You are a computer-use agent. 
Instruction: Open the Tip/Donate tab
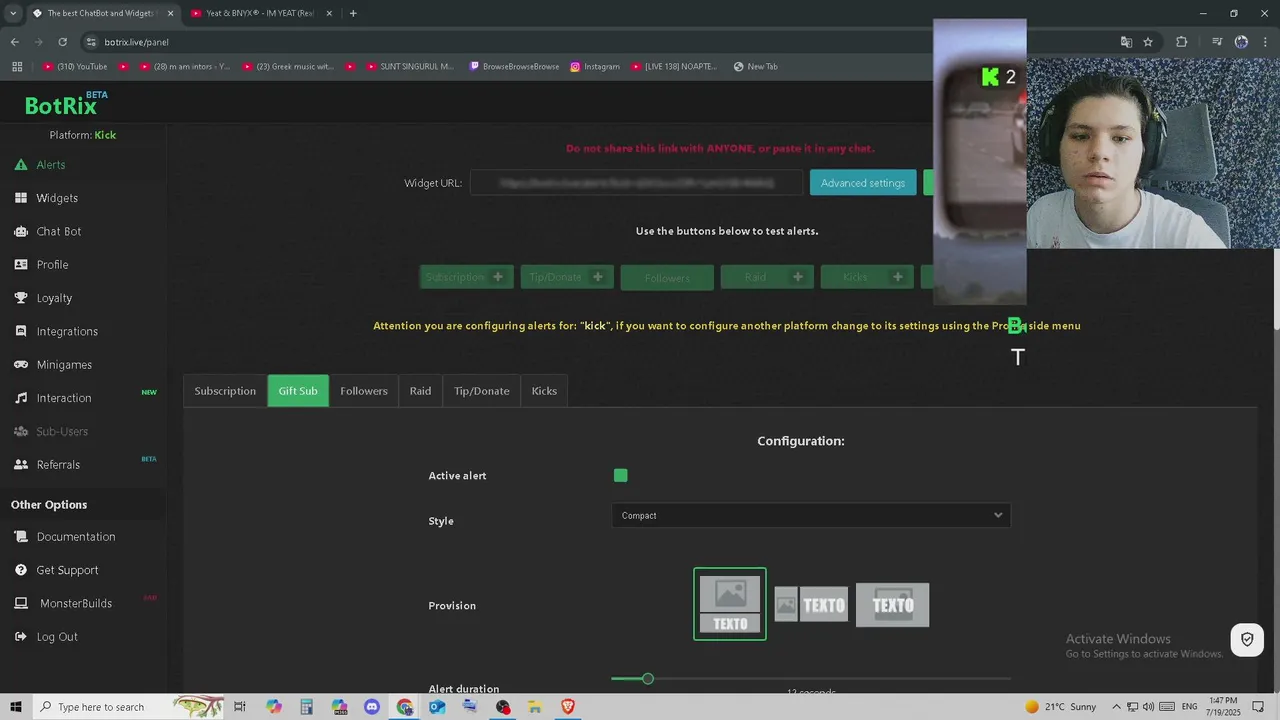point(482,391)
